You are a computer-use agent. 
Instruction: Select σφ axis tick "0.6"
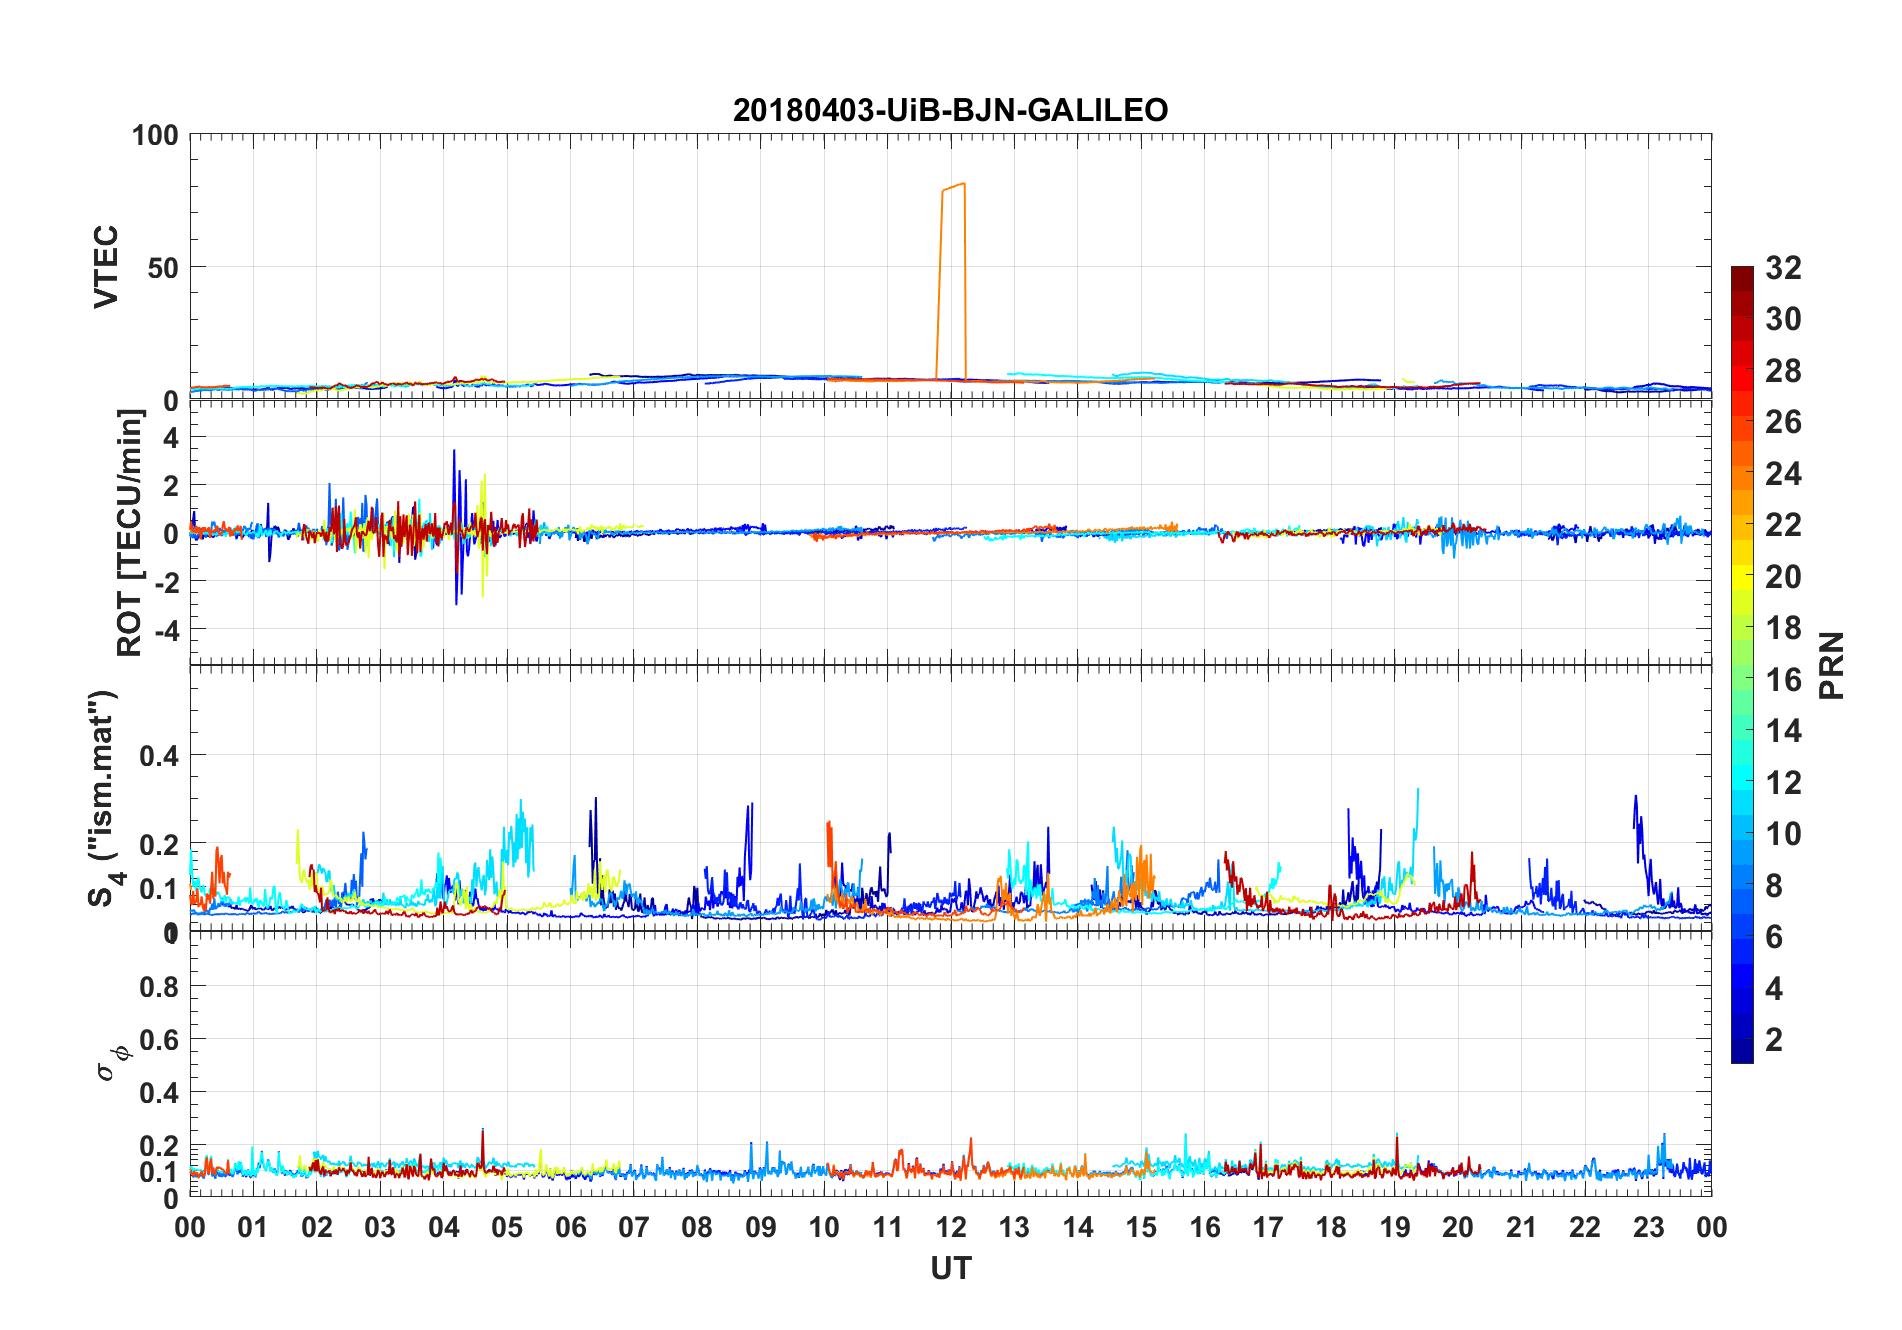coord(160,1040)
